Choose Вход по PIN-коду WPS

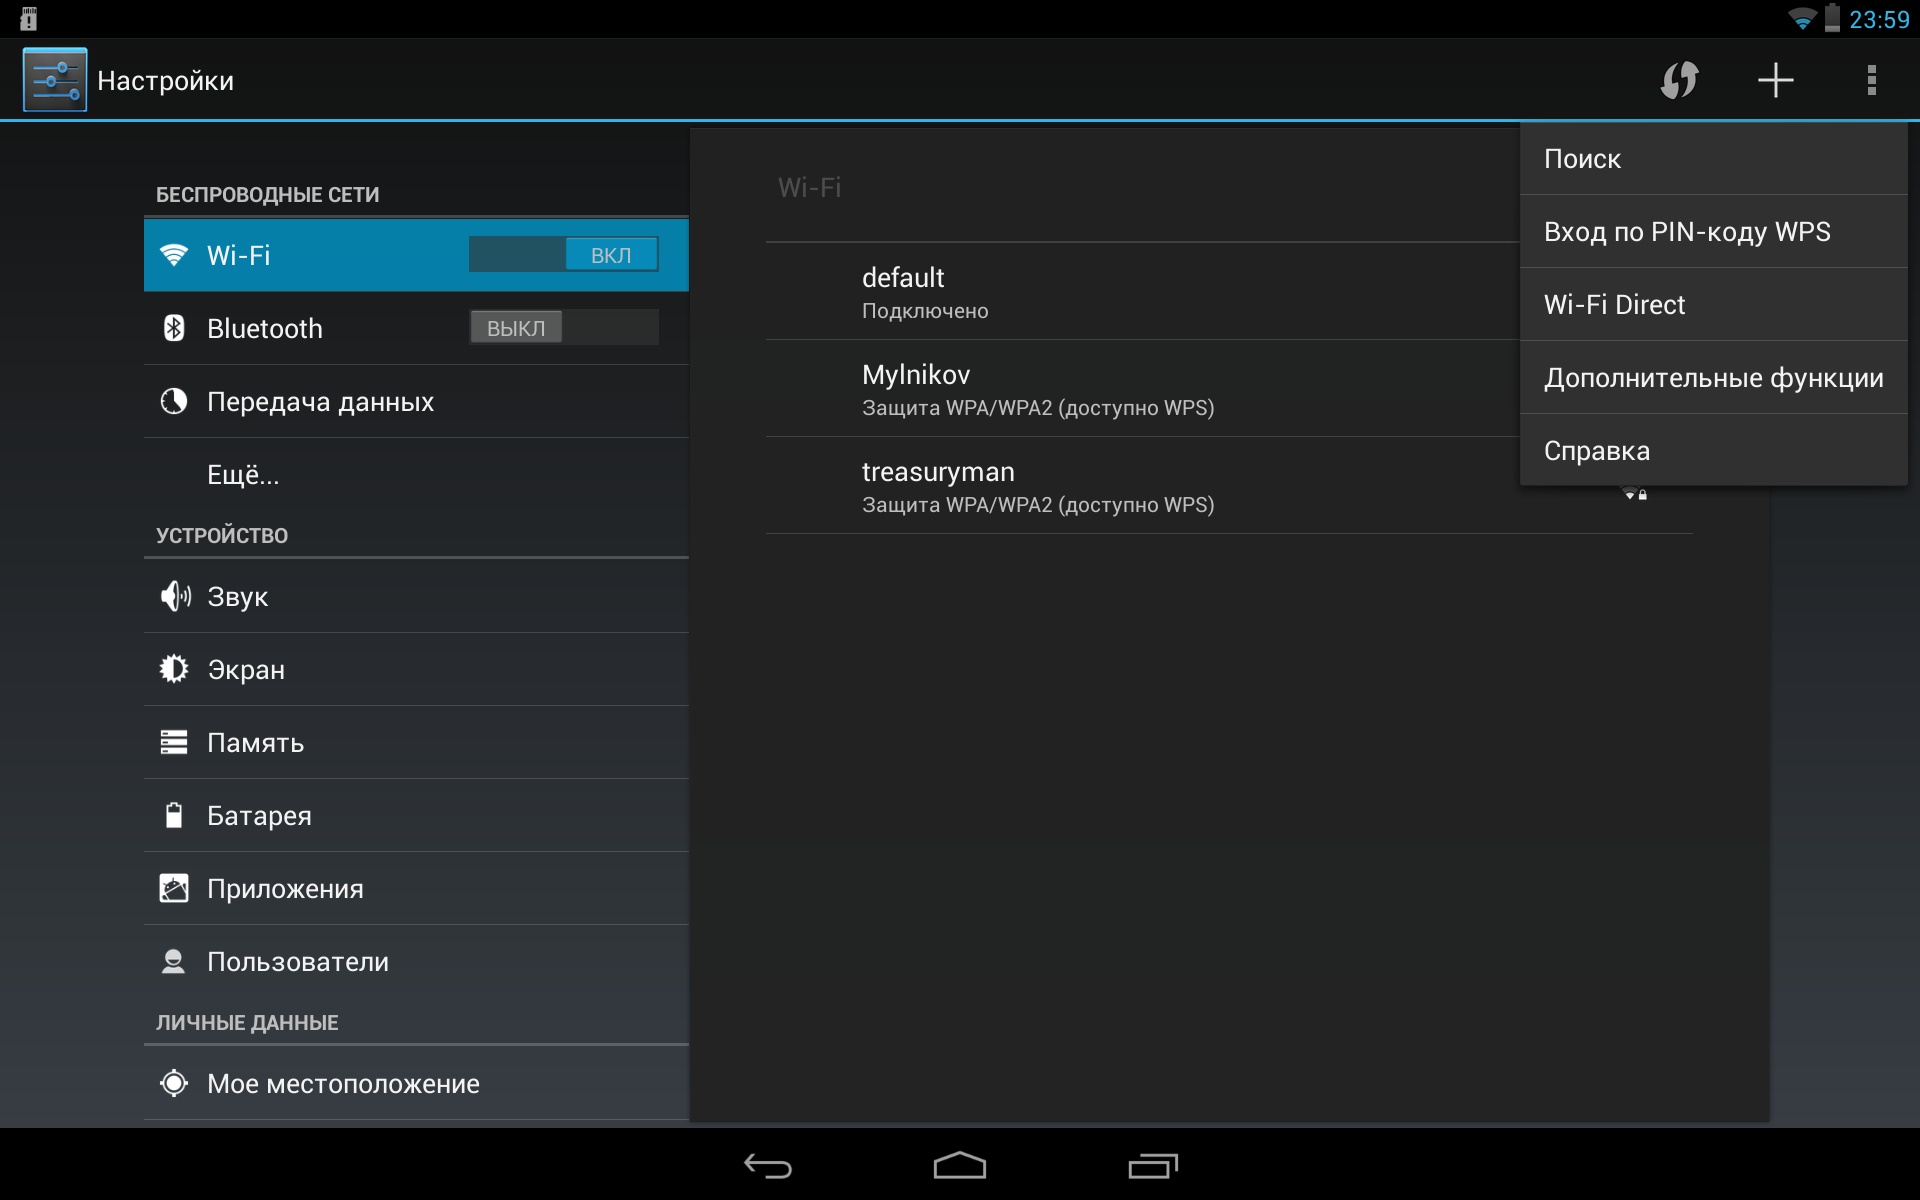pyautogui.click(x=1712, y=232)
